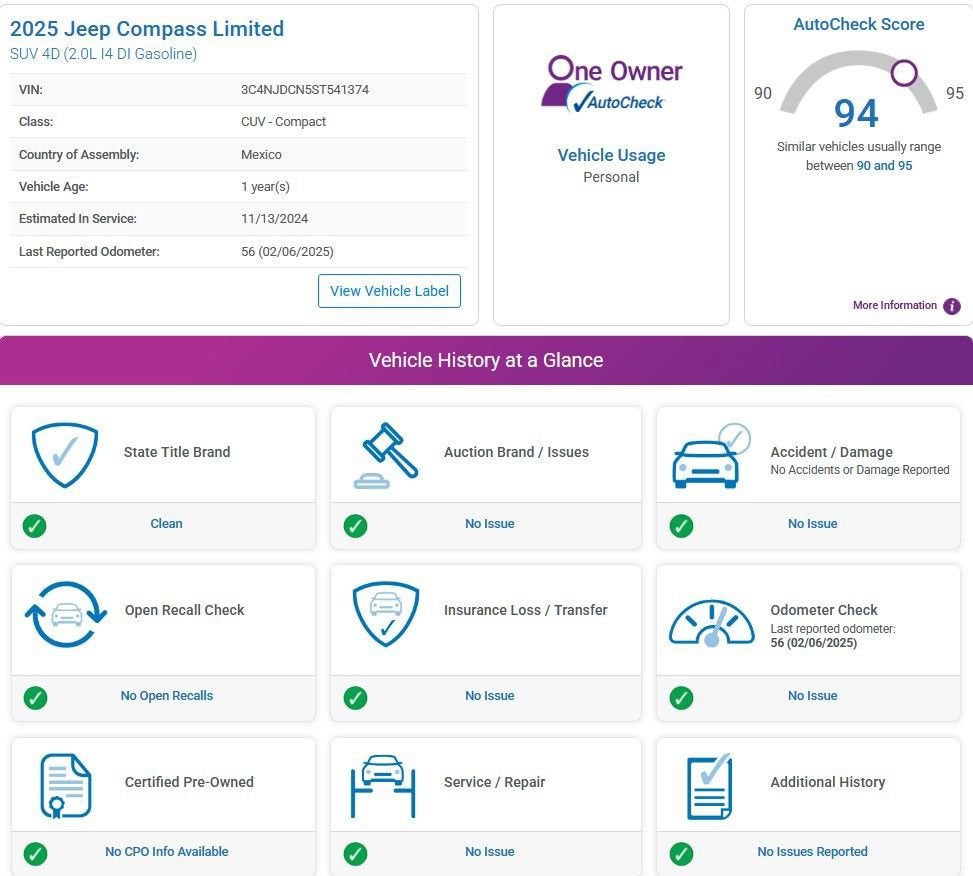Click the Certified Pre-Owned certificate icon
The height and width of the screenshot is (876, 973).
click(66, 786)
